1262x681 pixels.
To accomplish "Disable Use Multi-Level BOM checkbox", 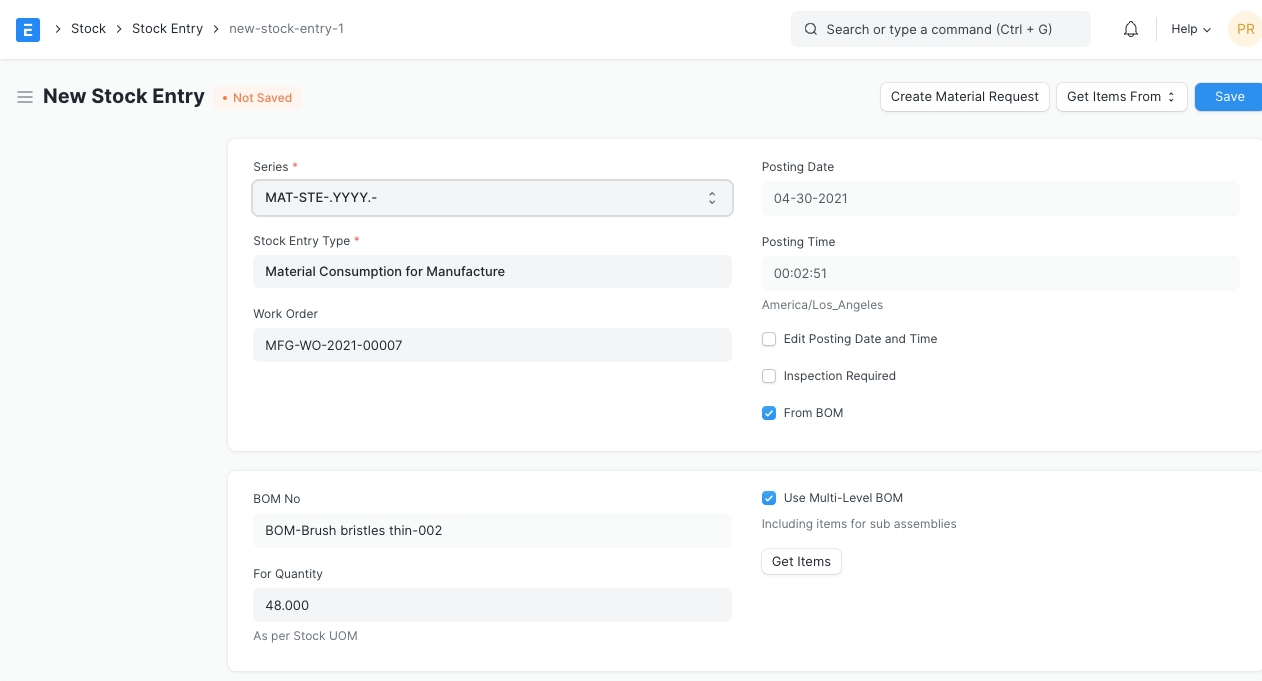I will point(769,498).
